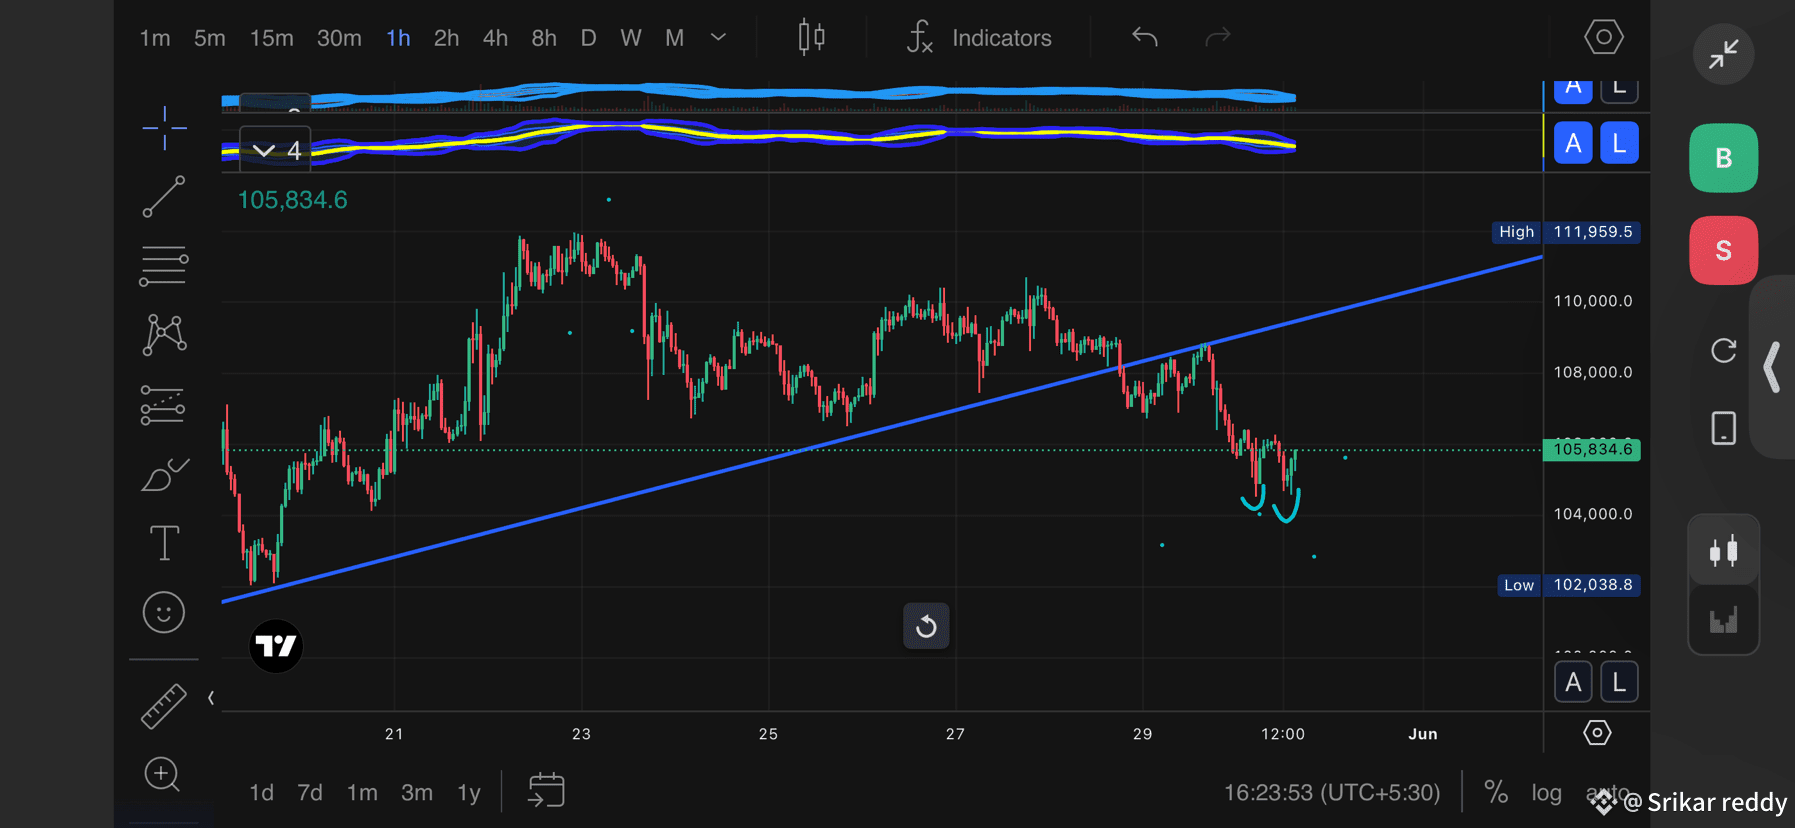1795x828 pixels.
Task: Select the 30m timeframe
Action: tap(339, 38)
